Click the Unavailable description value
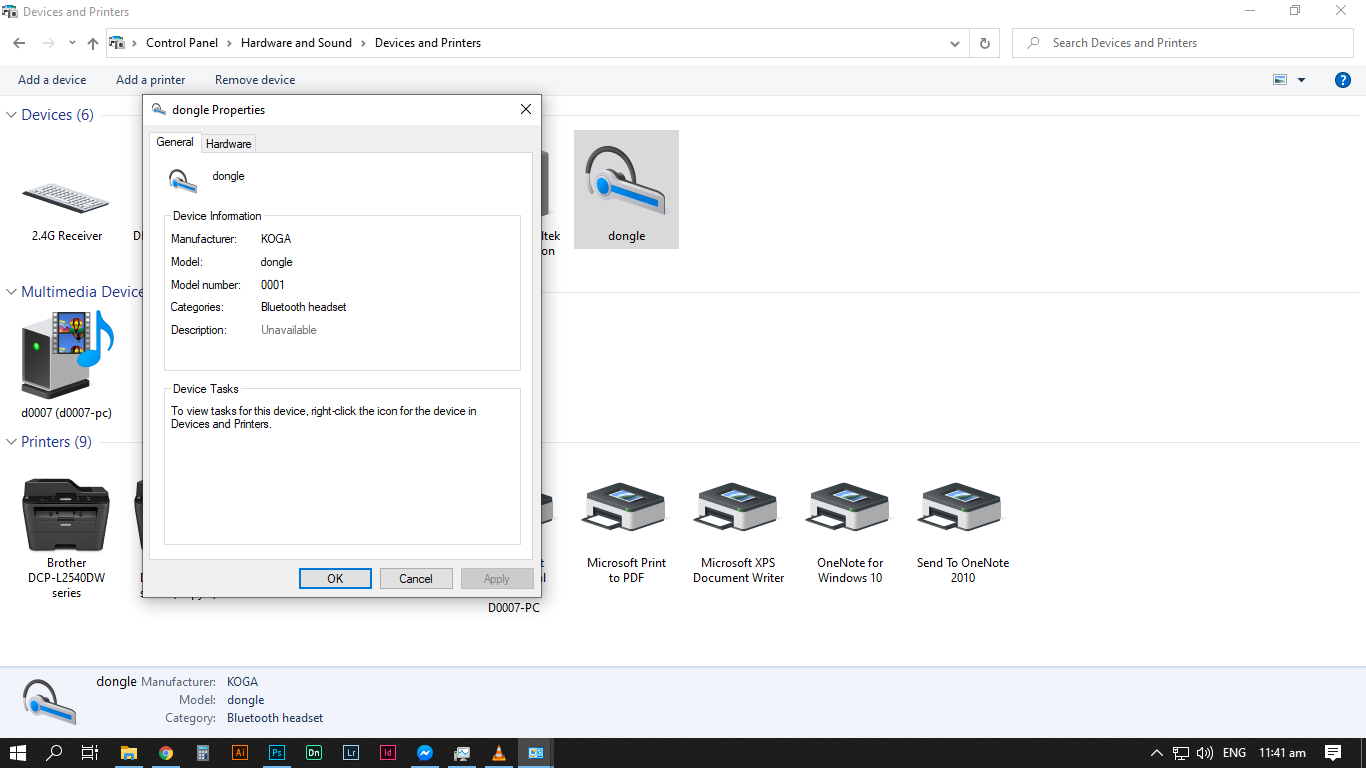The height and width of the screenshot is (768, 1366). (x=289, y=330)
